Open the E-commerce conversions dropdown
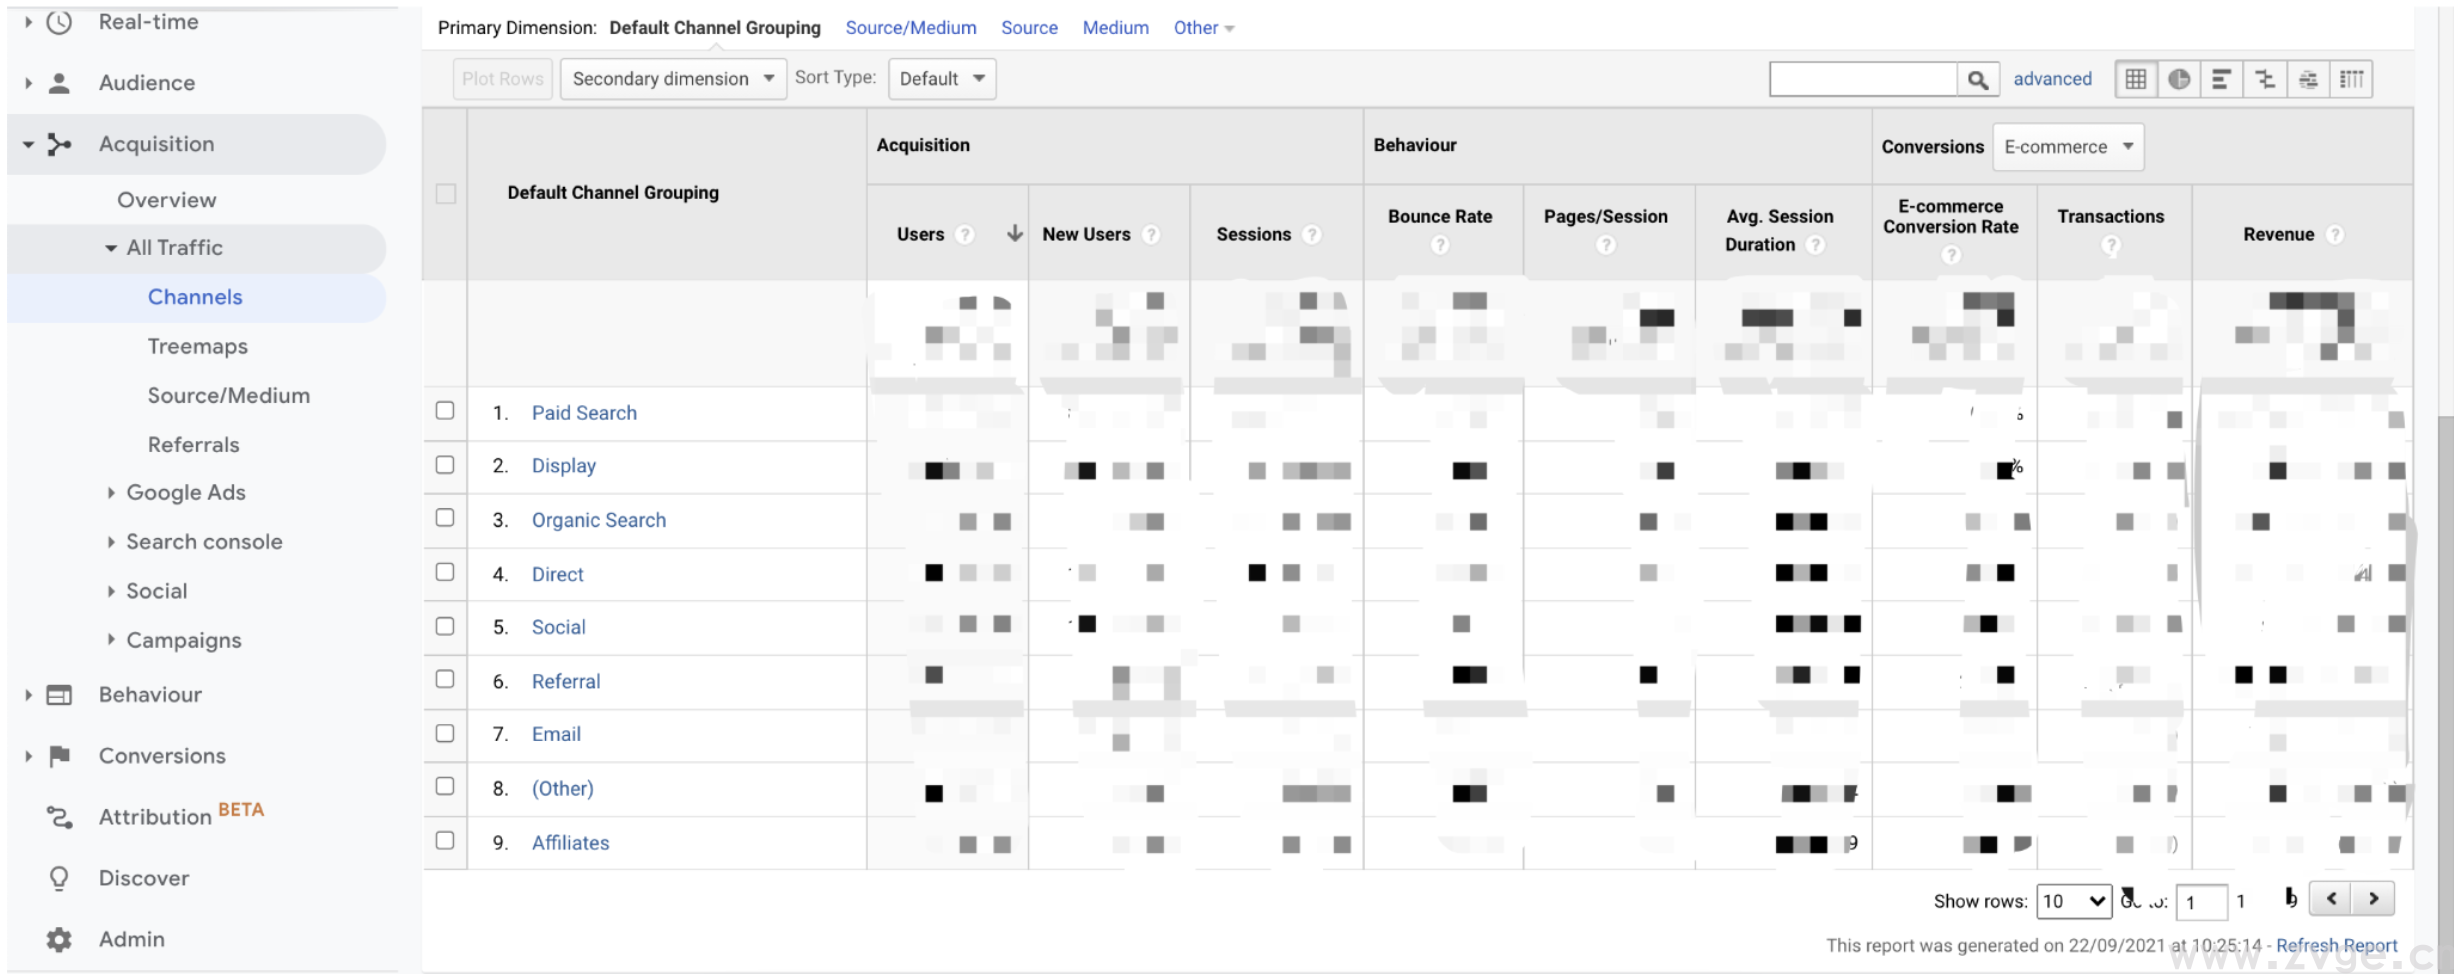The image size is (2454, 974). click(2067, 147)
